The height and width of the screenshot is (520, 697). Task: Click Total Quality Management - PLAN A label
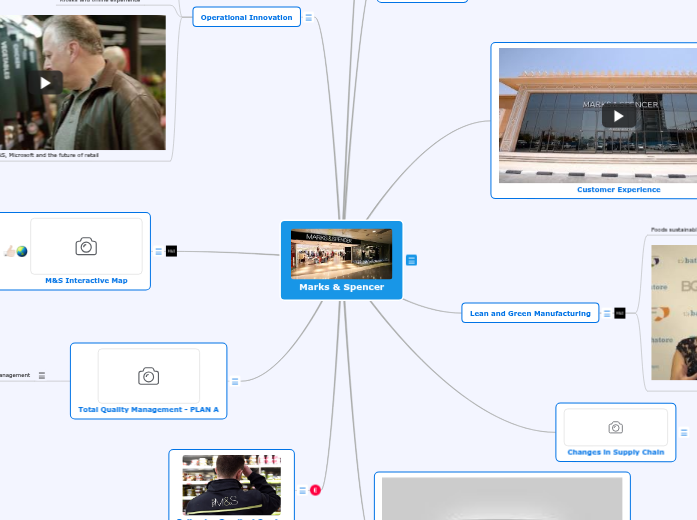[x=148, y=409]
